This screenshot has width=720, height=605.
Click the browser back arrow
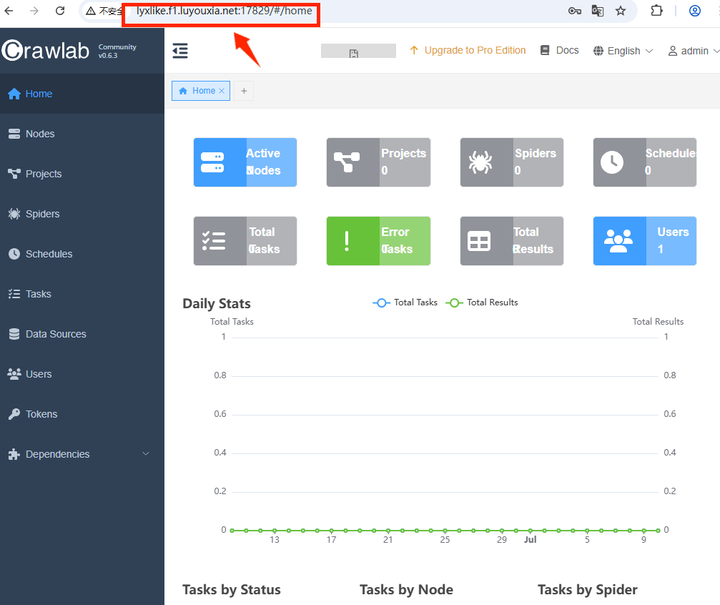click(9, 11)
